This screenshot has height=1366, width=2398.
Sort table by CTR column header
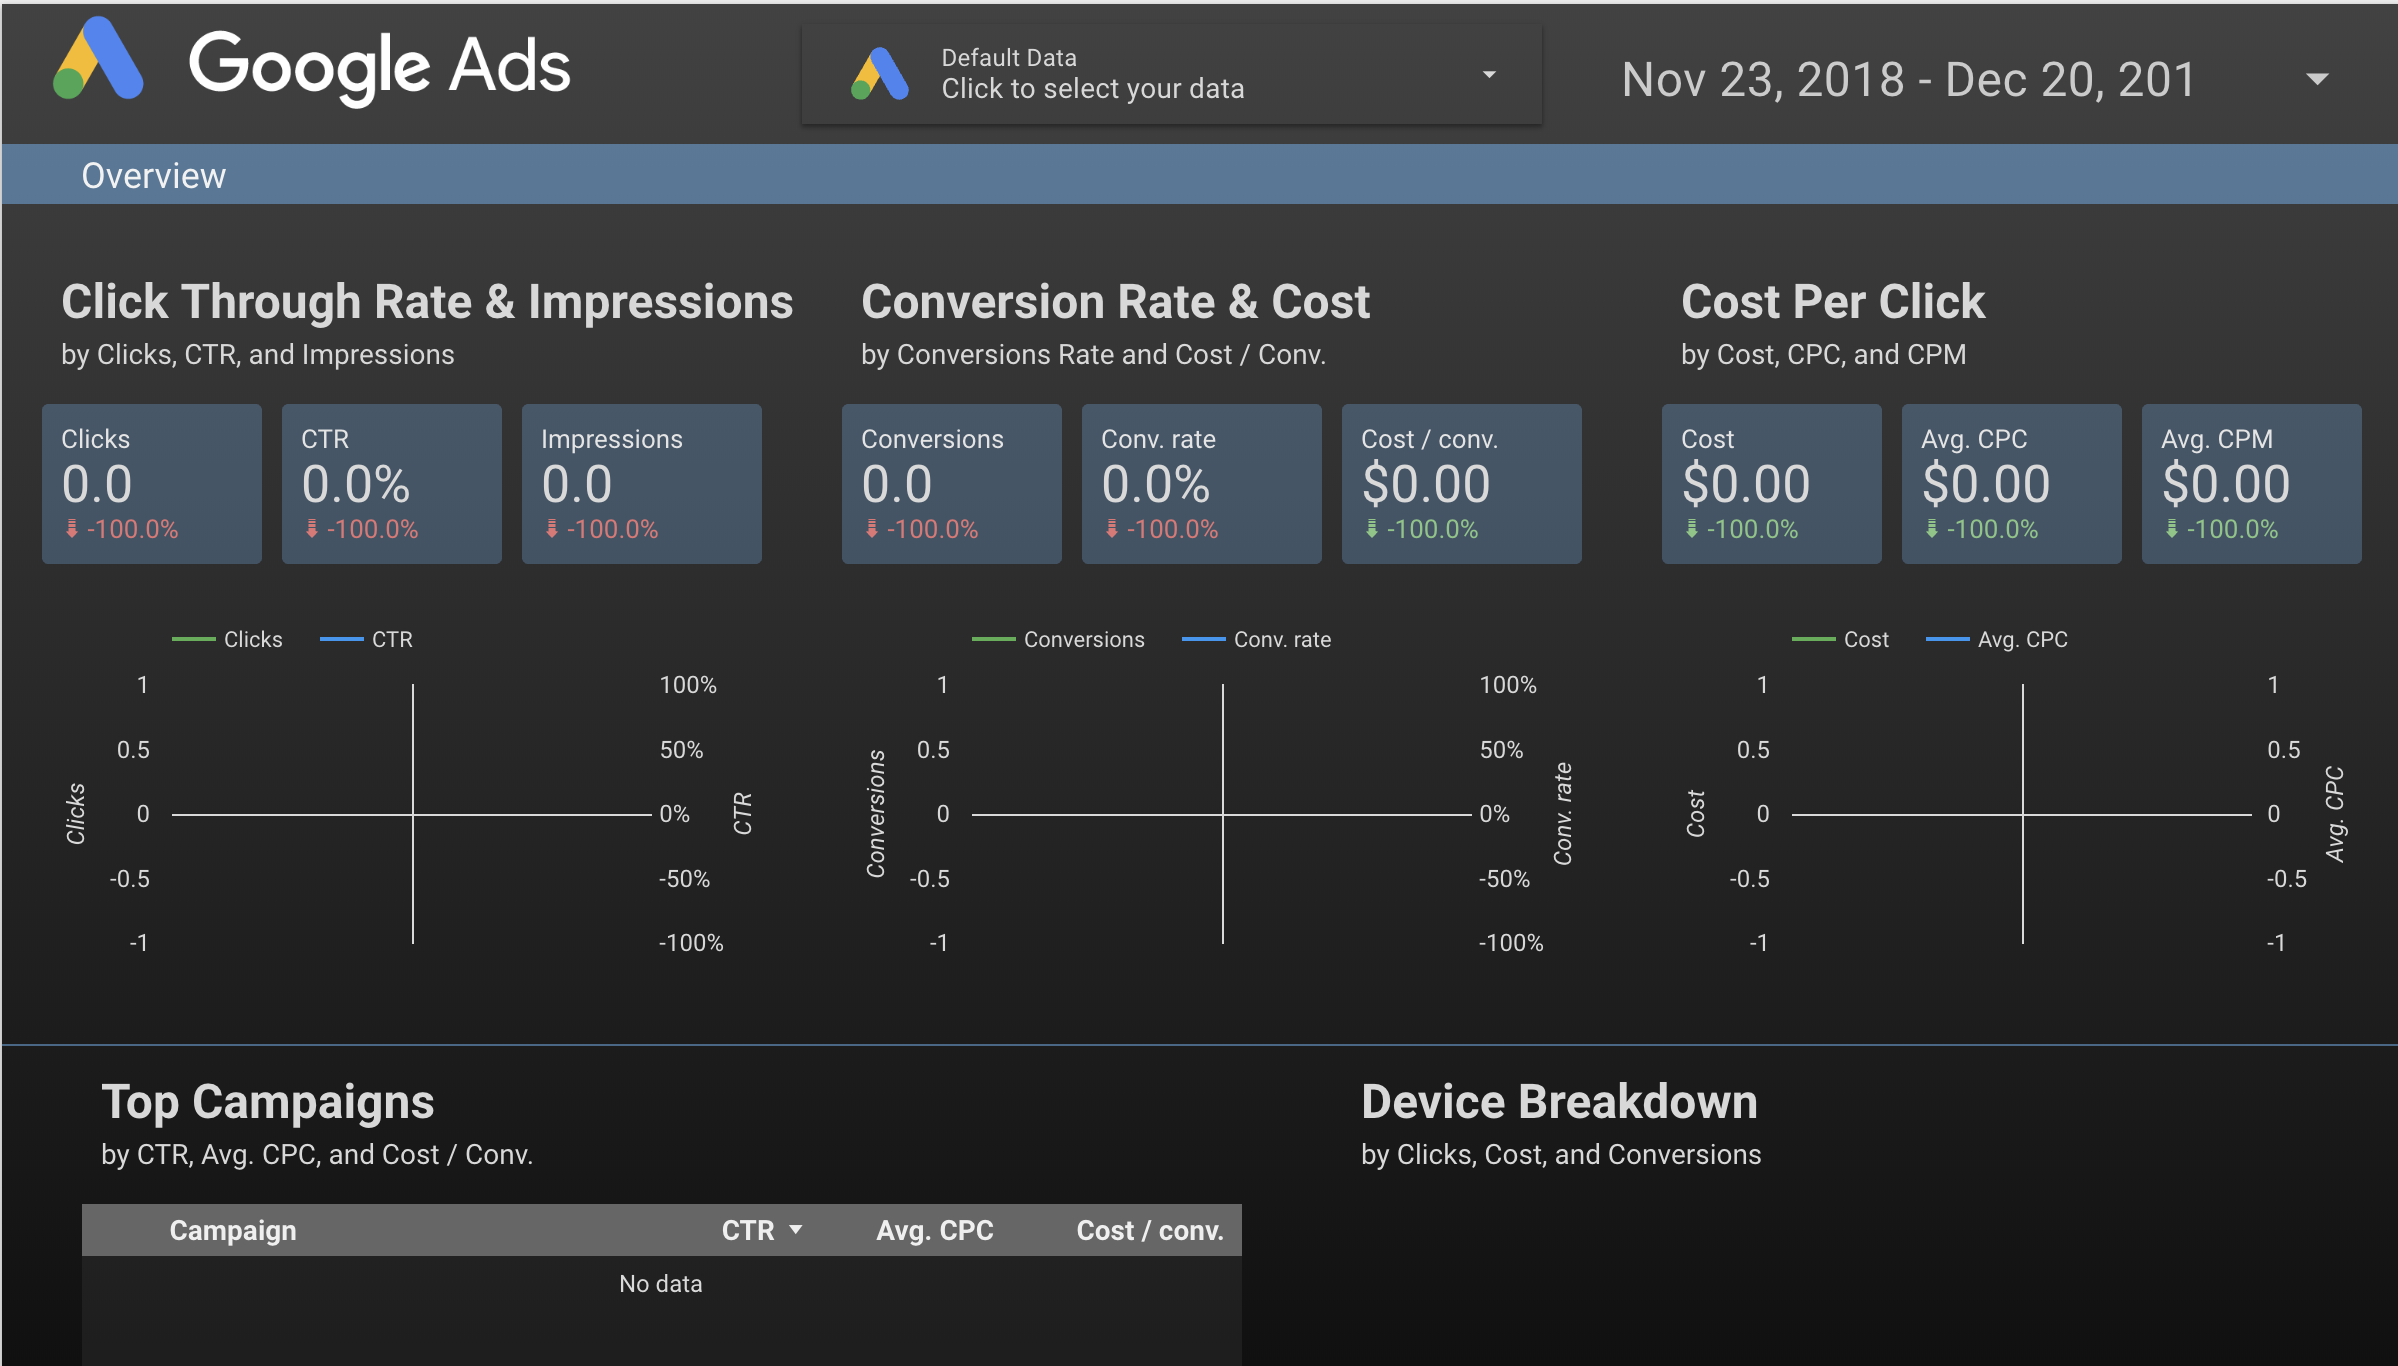[x=748, y=1230]
